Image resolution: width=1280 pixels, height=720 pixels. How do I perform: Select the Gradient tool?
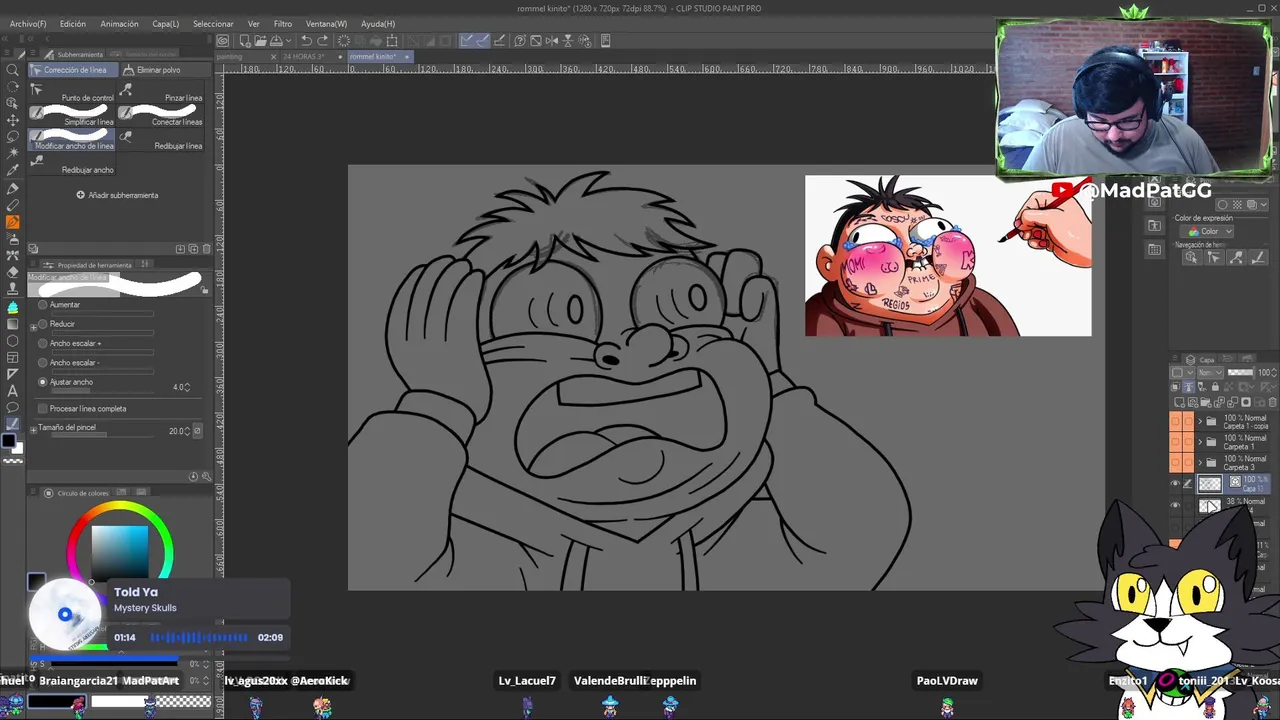(13, 324)
